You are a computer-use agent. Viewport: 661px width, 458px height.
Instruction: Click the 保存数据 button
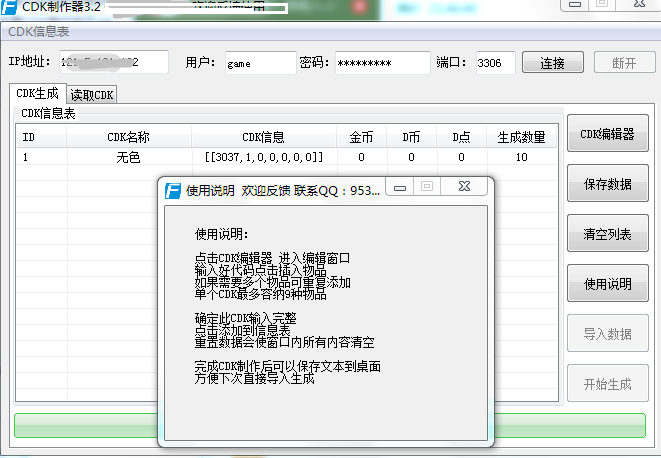click(607, 184)
